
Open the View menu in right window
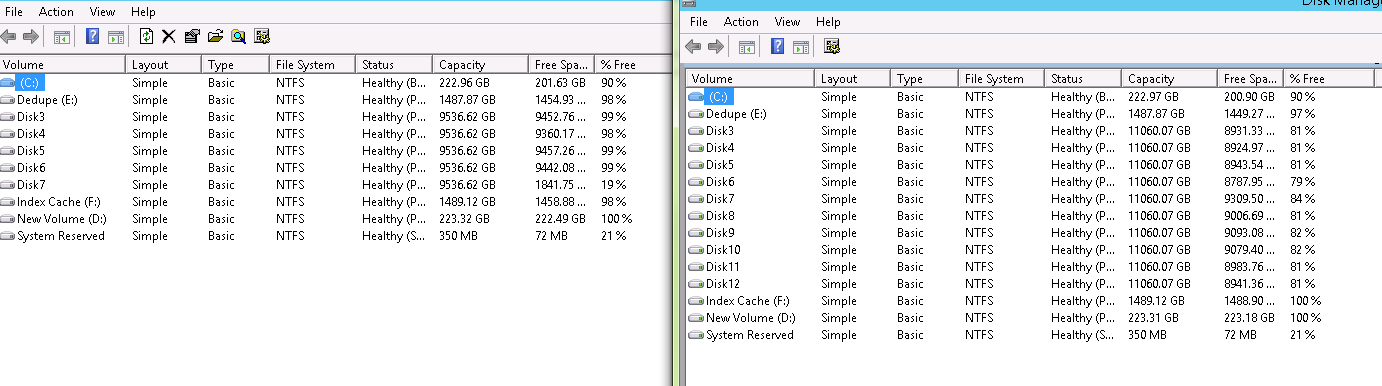click(x=788, y=21)
